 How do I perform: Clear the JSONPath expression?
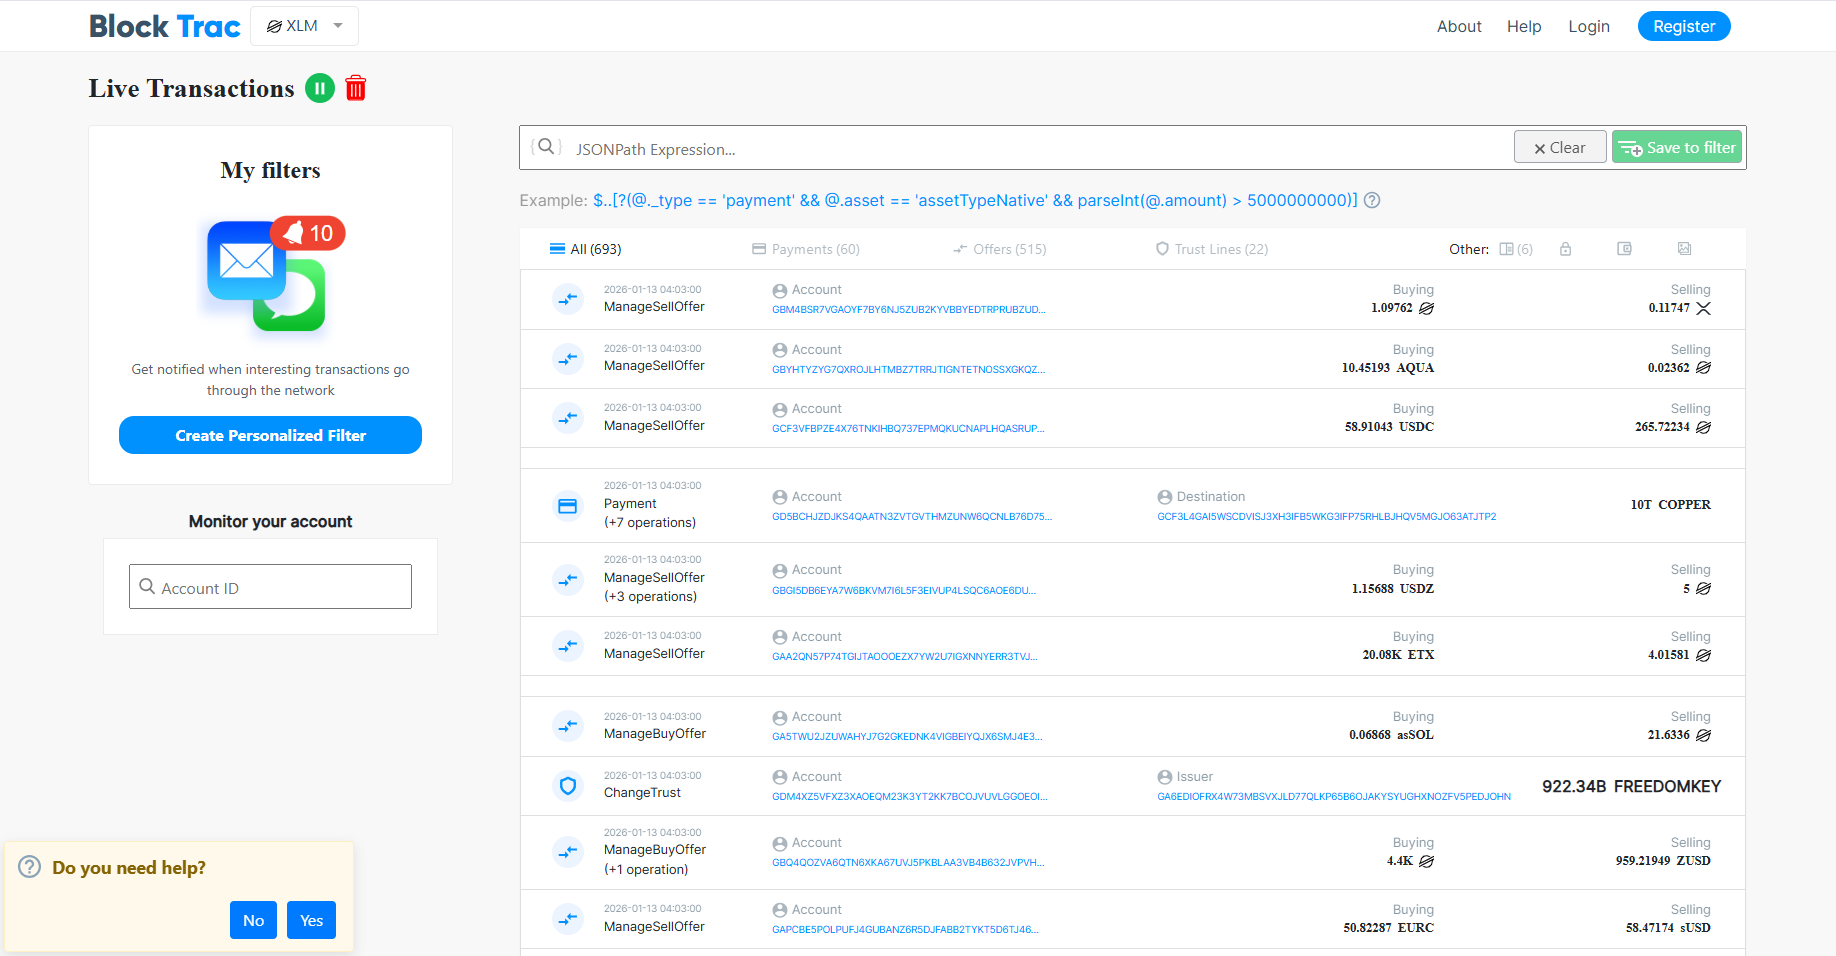[1559, 147]
